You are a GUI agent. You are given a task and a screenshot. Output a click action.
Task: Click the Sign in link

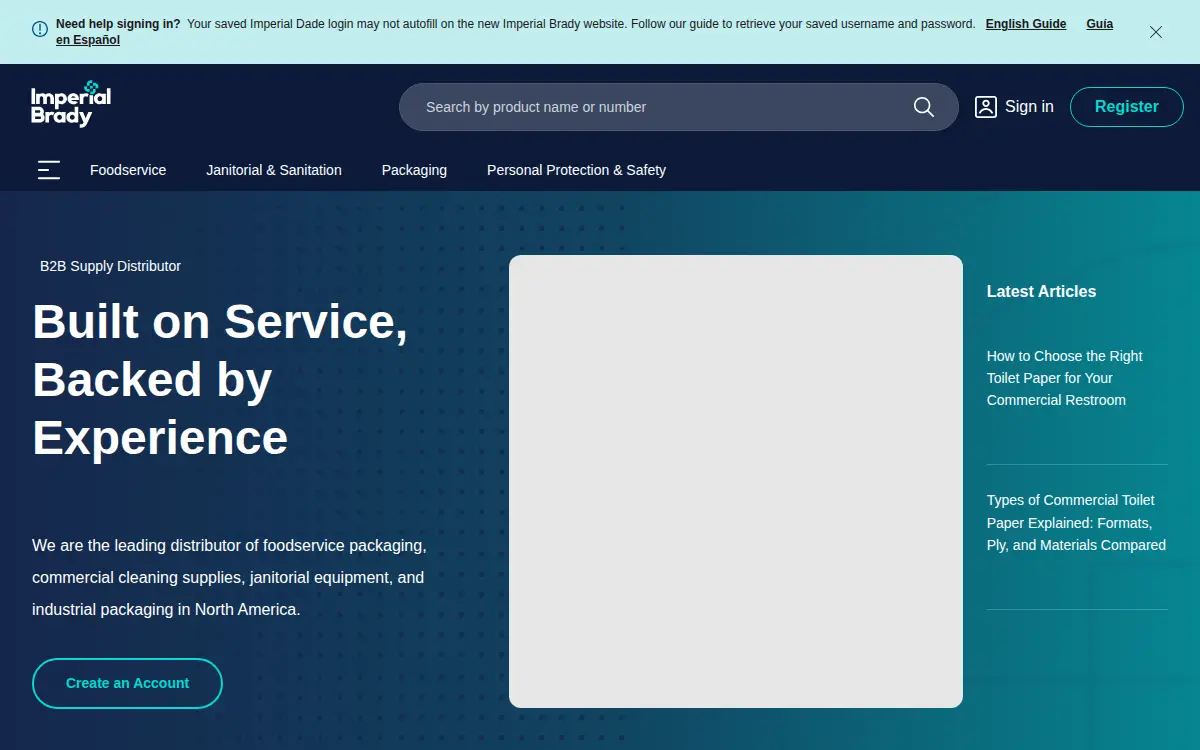[x=1029, y=107]
